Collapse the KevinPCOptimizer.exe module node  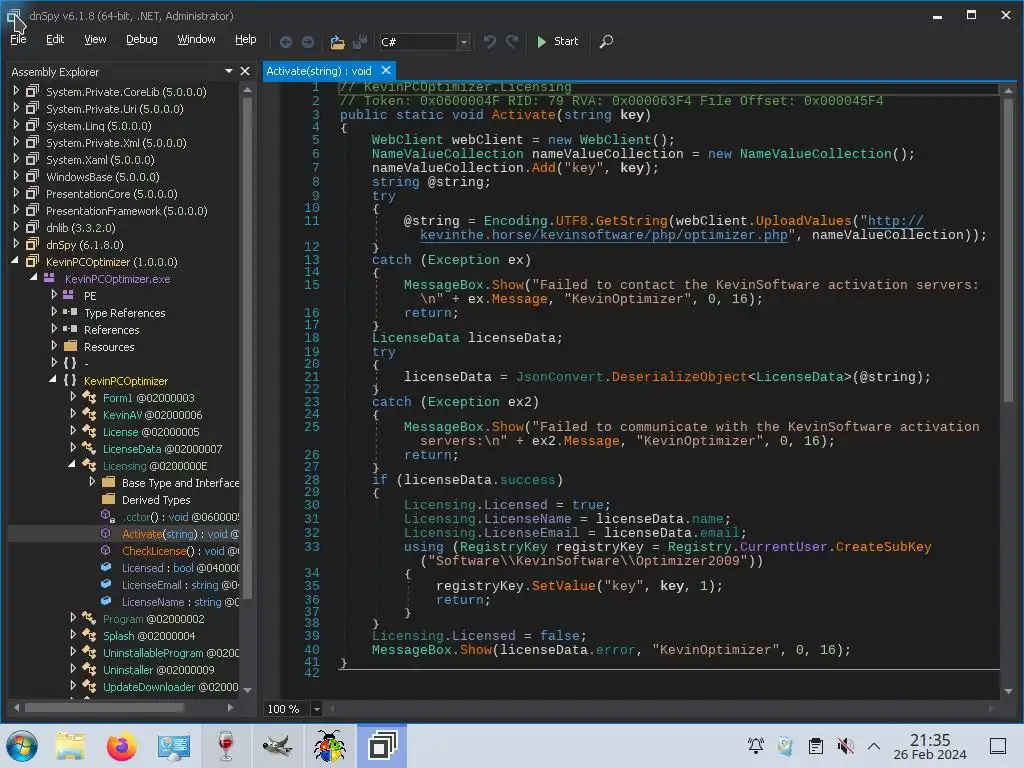click(33, 278)
